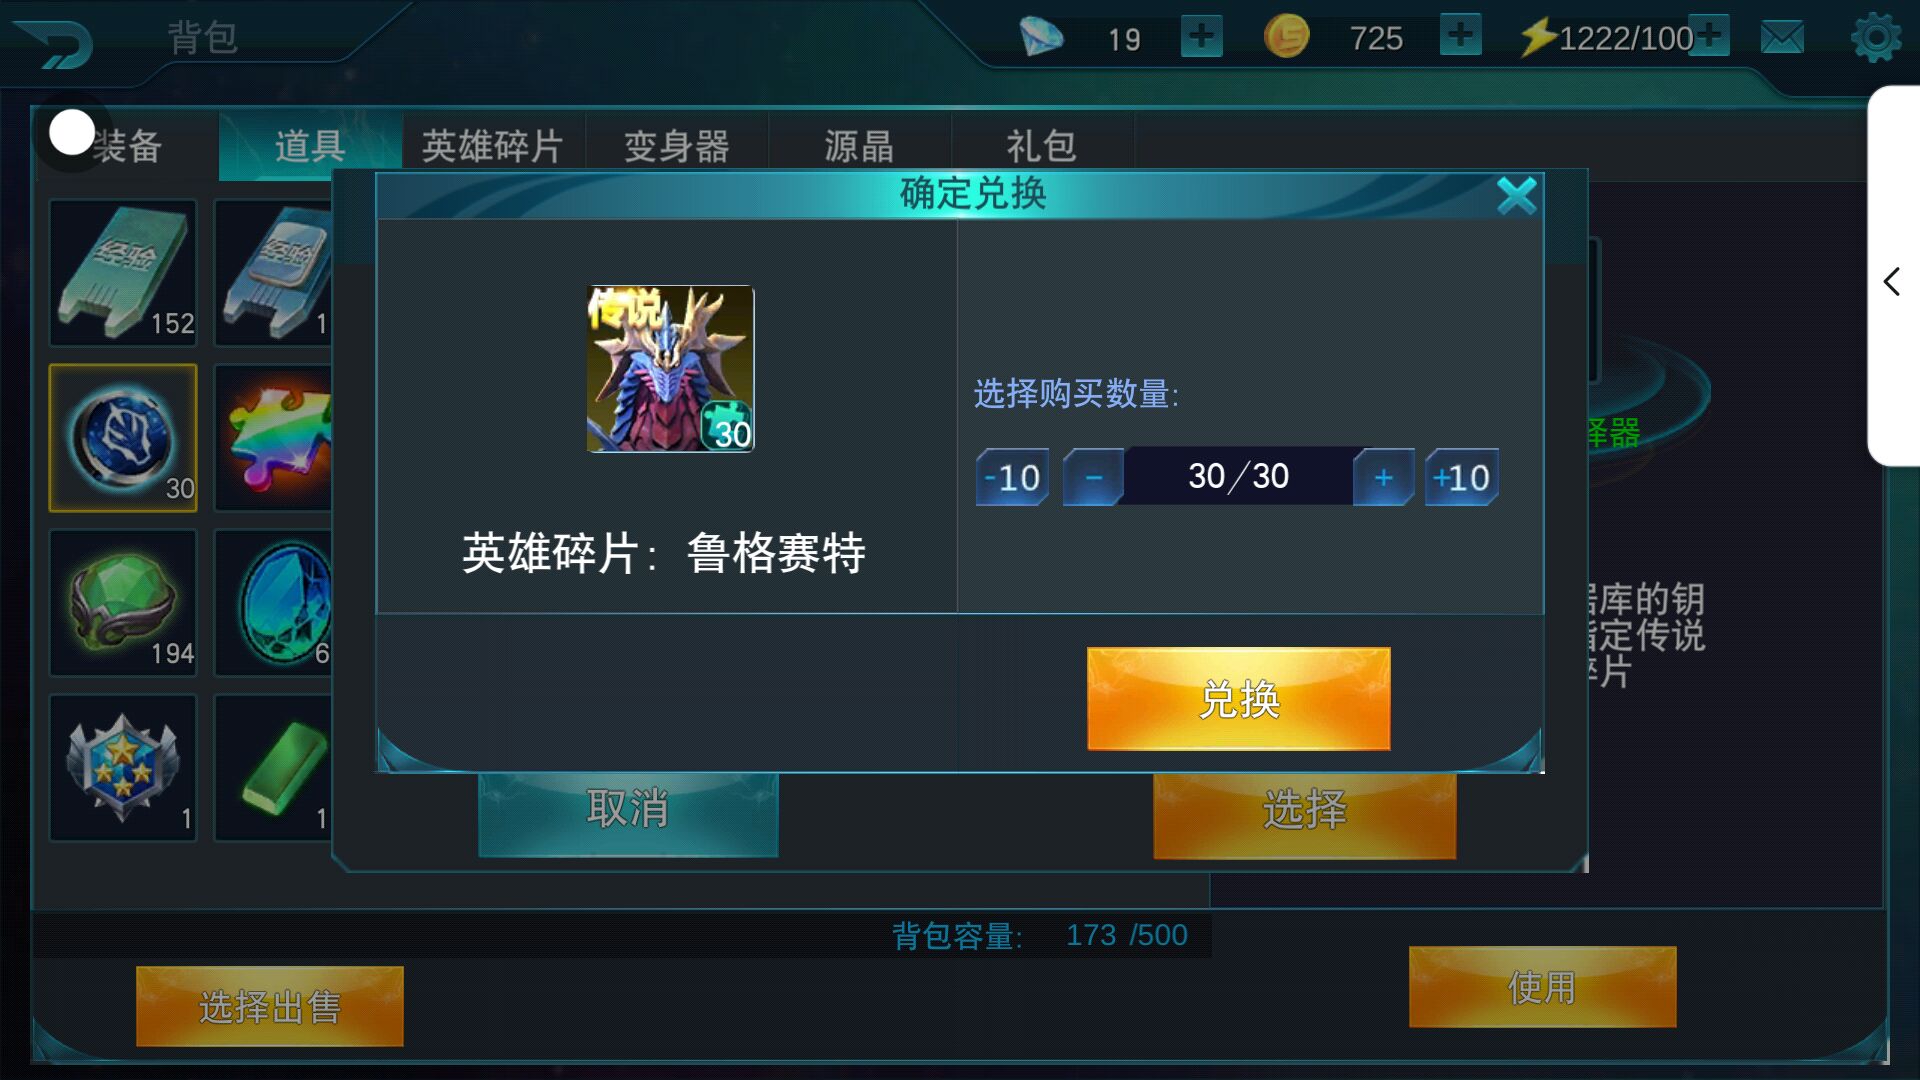Select the green gem helmet item
1920x1080 pixels.
[x=123, y=603]
